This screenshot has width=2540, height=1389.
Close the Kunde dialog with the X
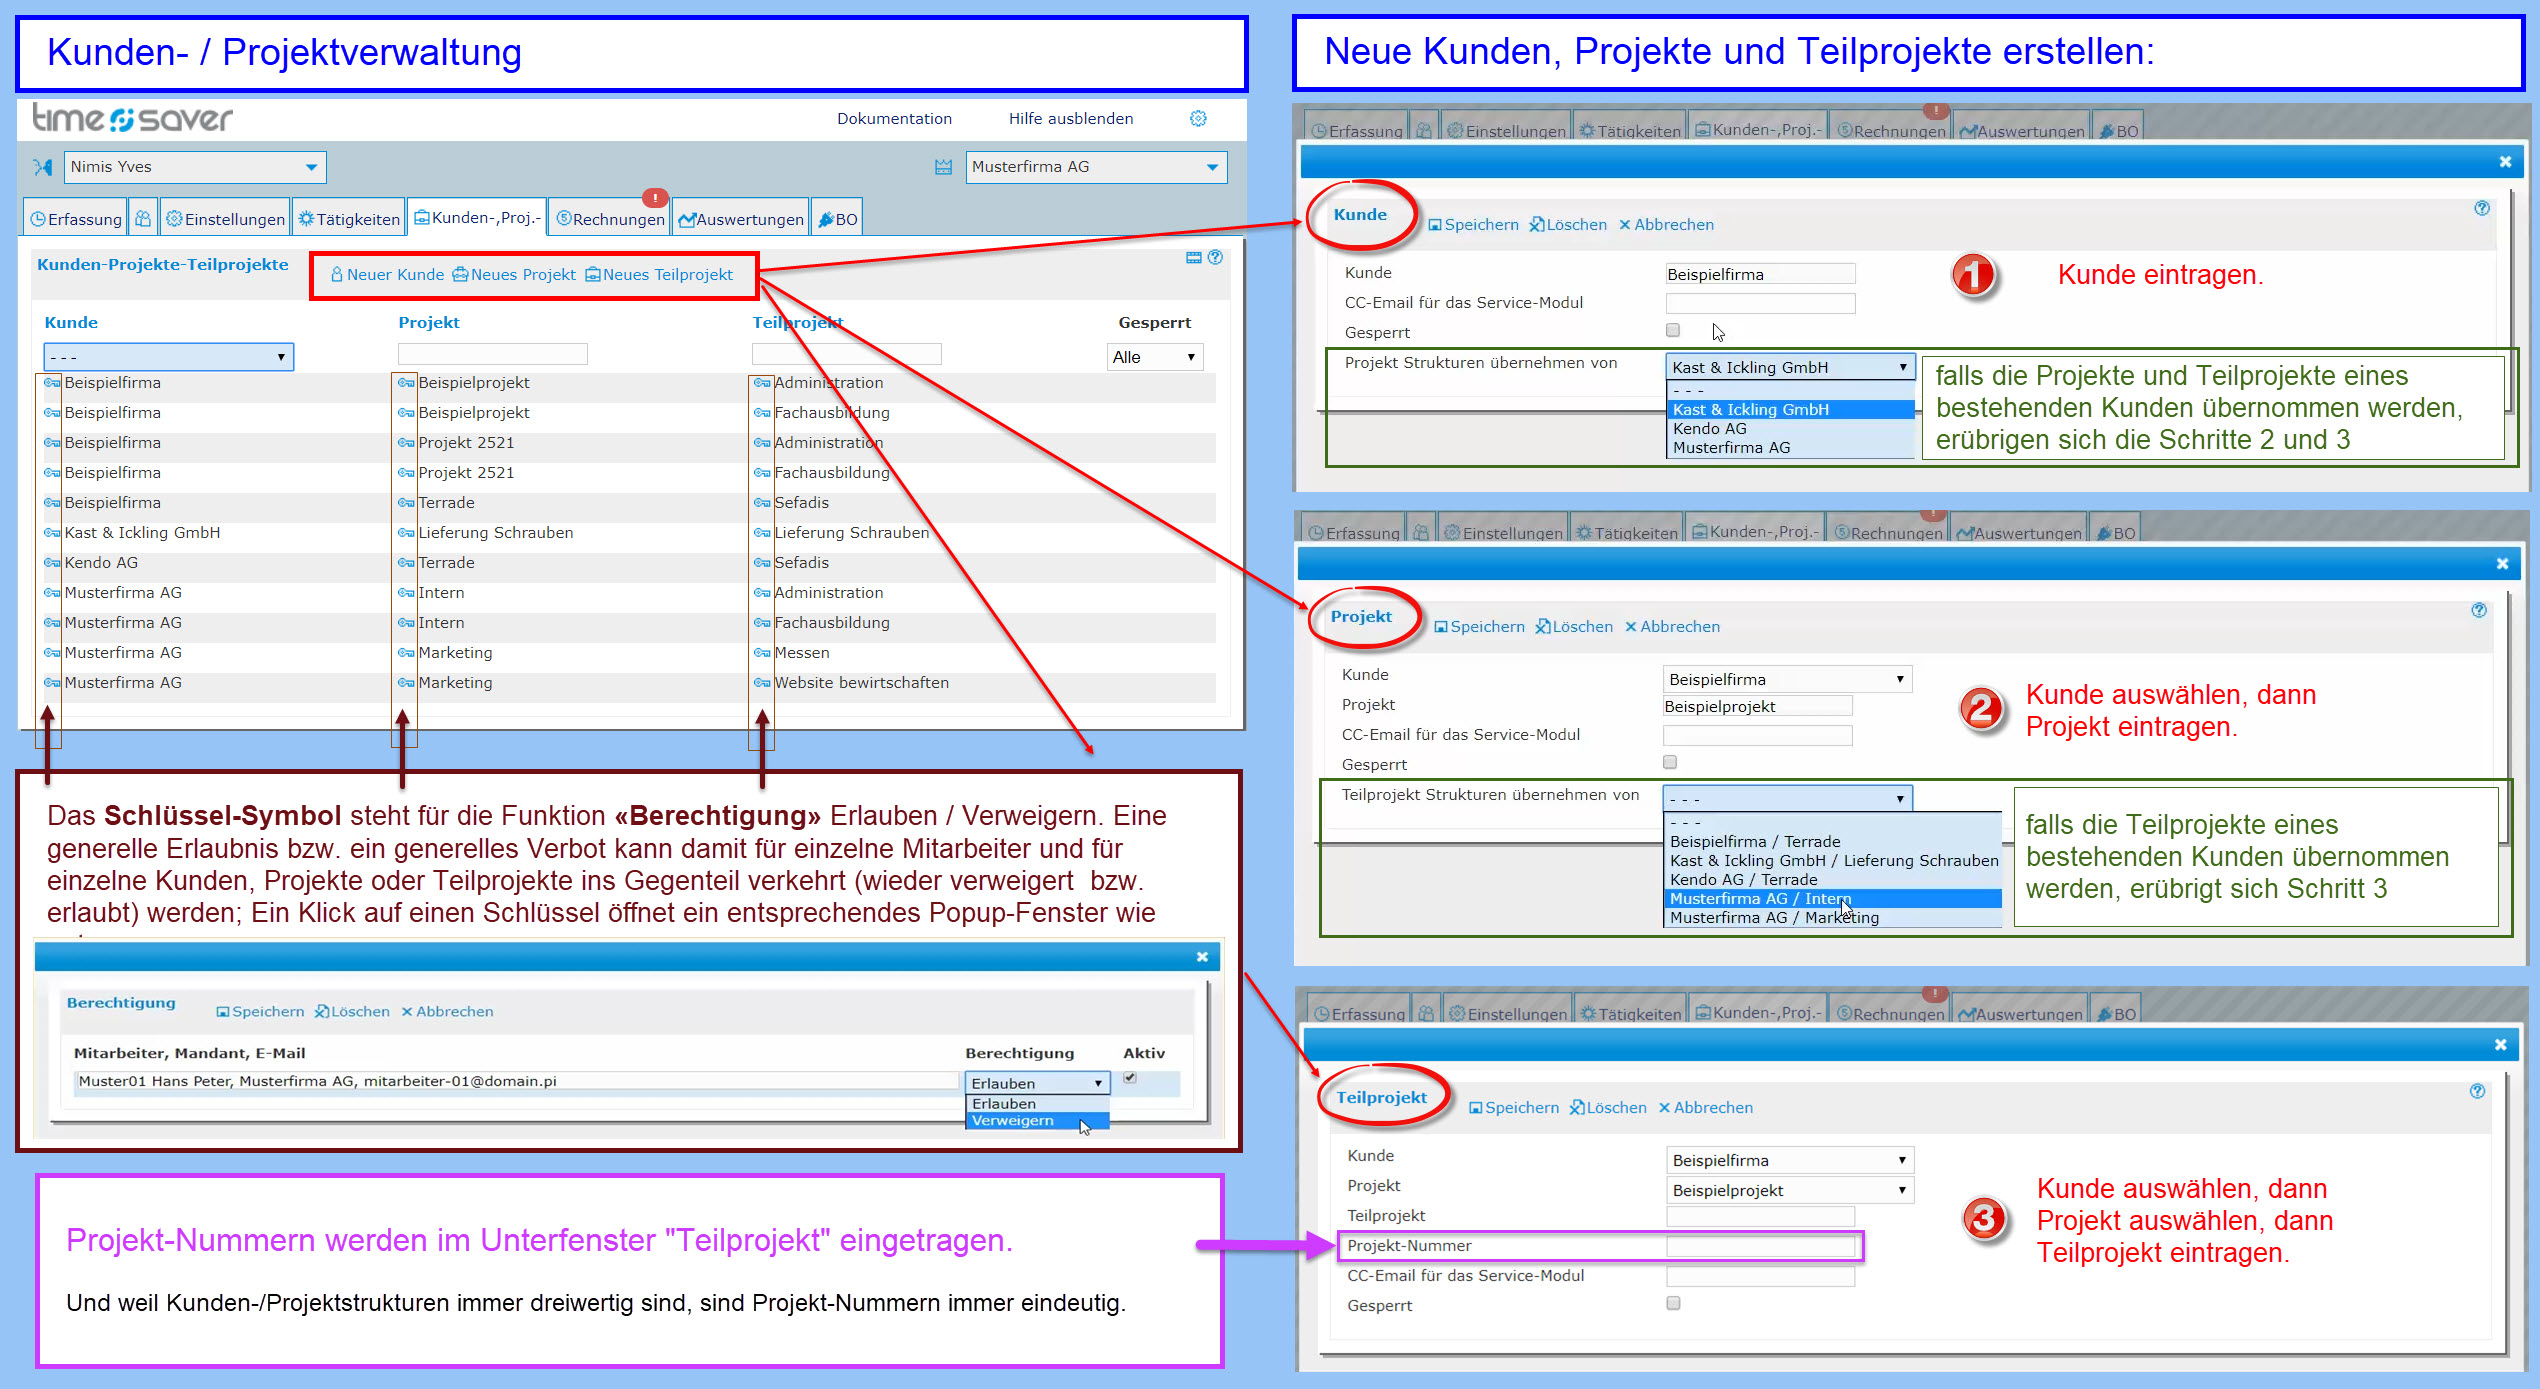pyautogui.click(x=2505, y=162)
